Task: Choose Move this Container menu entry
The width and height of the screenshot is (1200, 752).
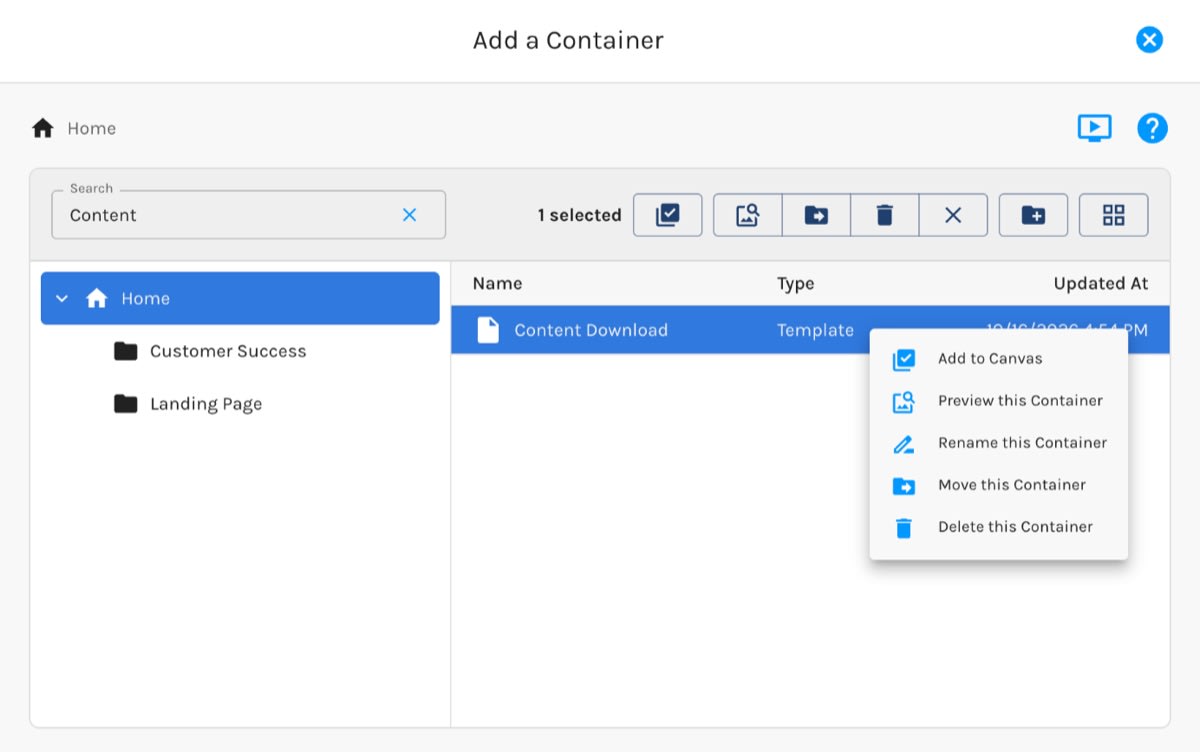Action: 999,484
